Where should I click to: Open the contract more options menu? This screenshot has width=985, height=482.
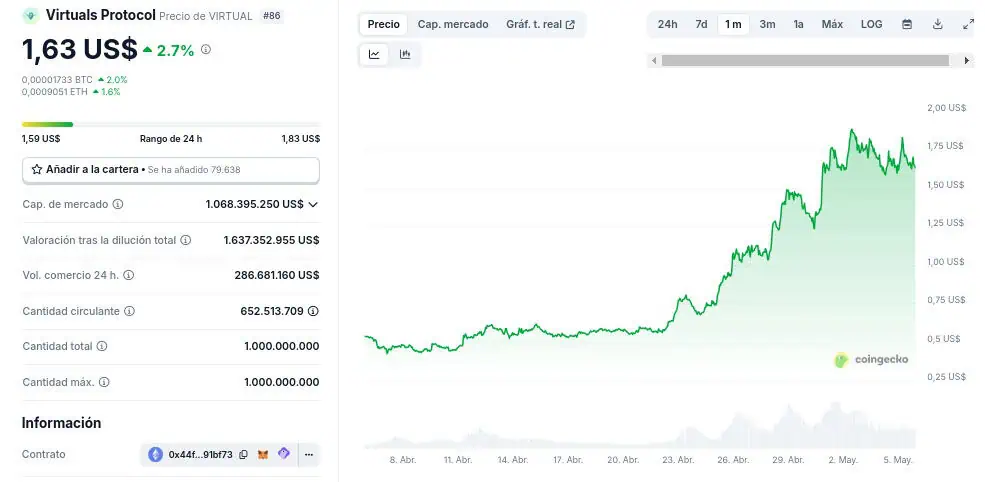pos(309,455)
